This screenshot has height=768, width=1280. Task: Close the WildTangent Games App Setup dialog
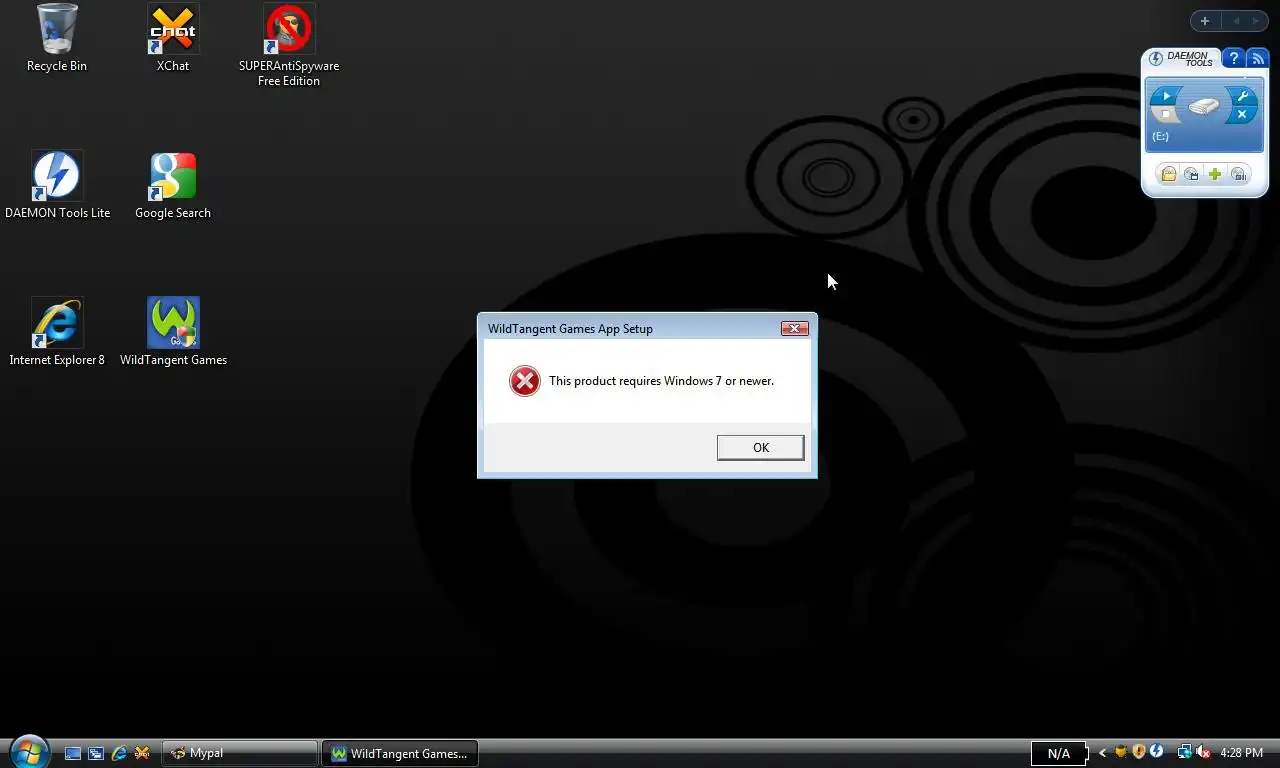(x=794, y=328)
